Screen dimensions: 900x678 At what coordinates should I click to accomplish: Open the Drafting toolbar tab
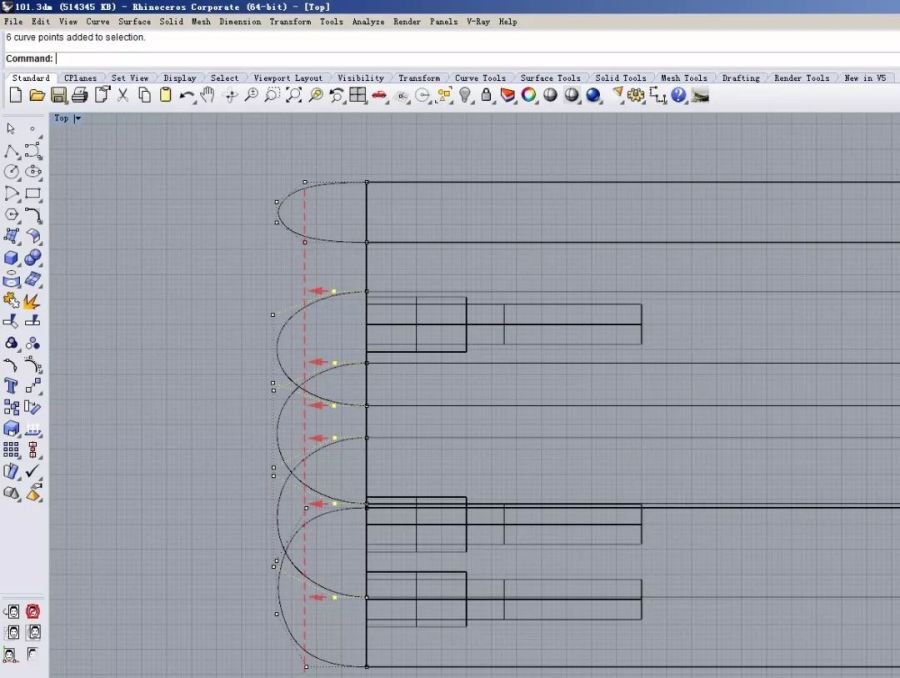coord(741,78)
